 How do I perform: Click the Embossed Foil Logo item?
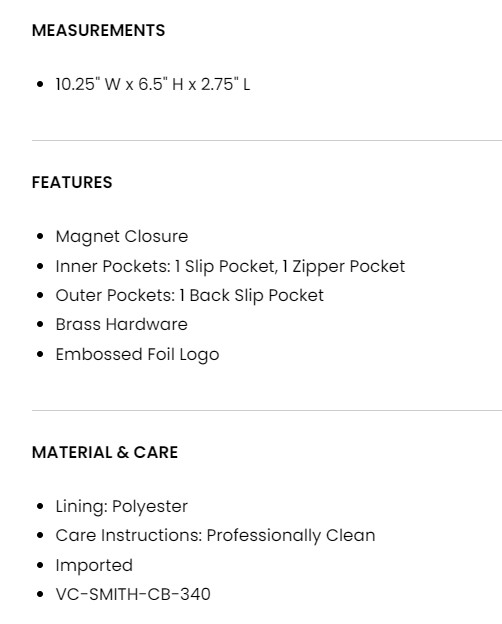[x=137, y=354]
